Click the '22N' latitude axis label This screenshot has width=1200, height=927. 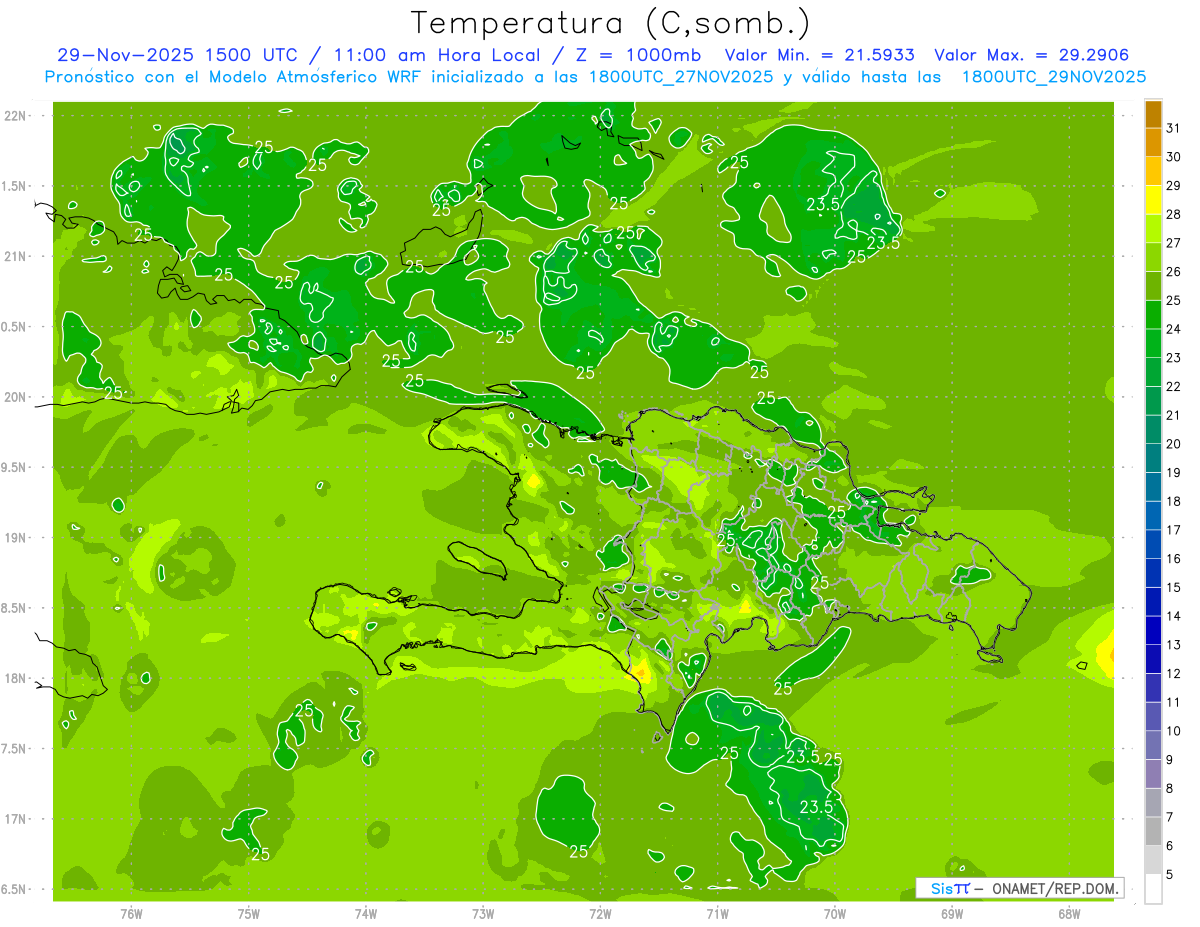(15, 116)
